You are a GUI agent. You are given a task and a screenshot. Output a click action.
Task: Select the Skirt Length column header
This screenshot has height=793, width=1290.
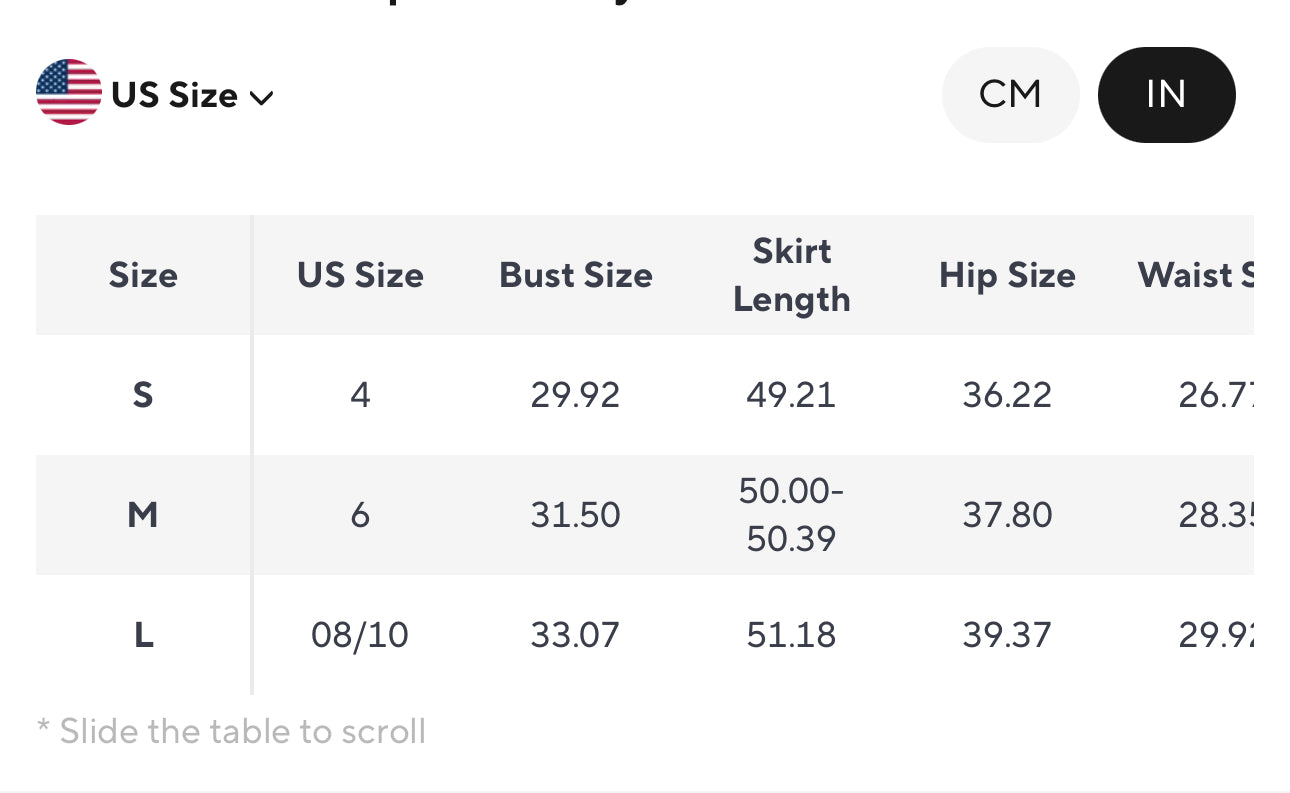coord(791,275)
